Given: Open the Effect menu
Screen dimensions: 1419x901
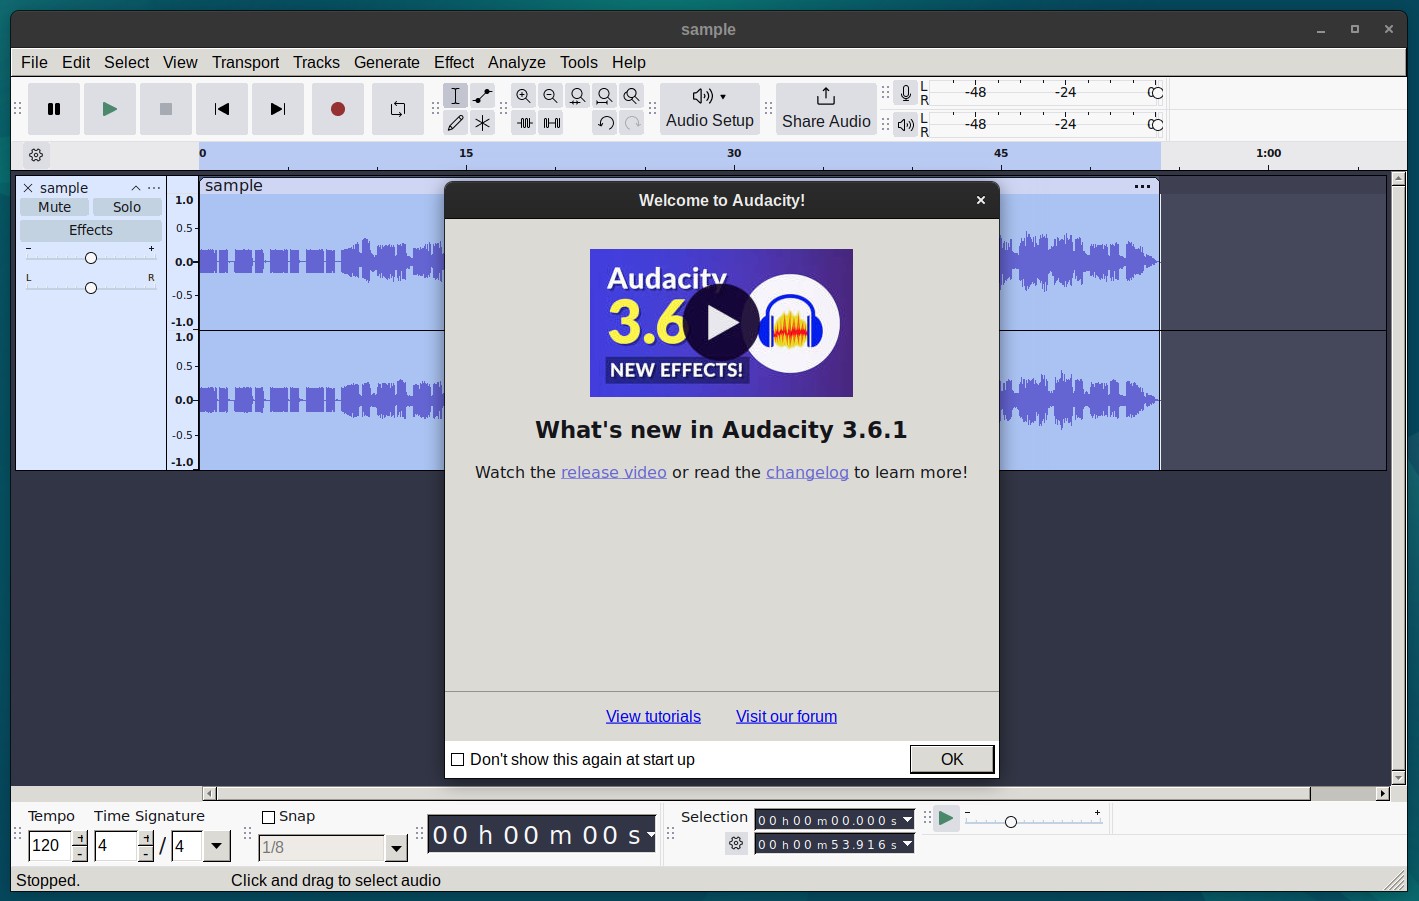Looking at the screenshot, I should pyautogui.click(x=454, y=62).
